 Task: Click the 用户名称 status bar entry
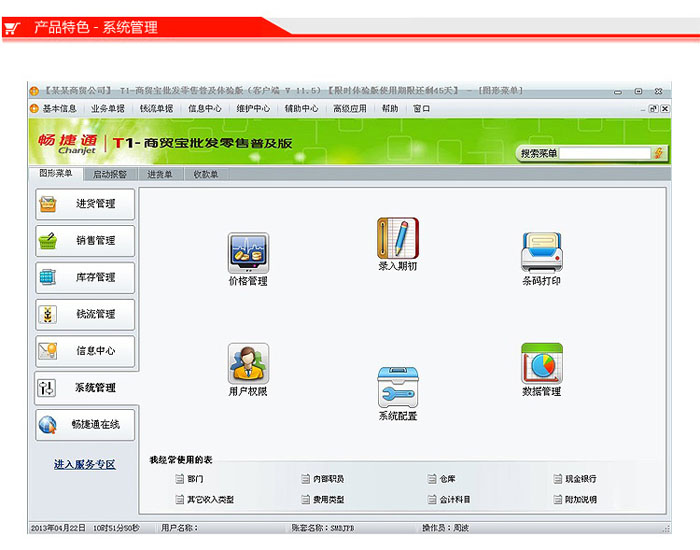pyautogui.click(x=179, y=528)
